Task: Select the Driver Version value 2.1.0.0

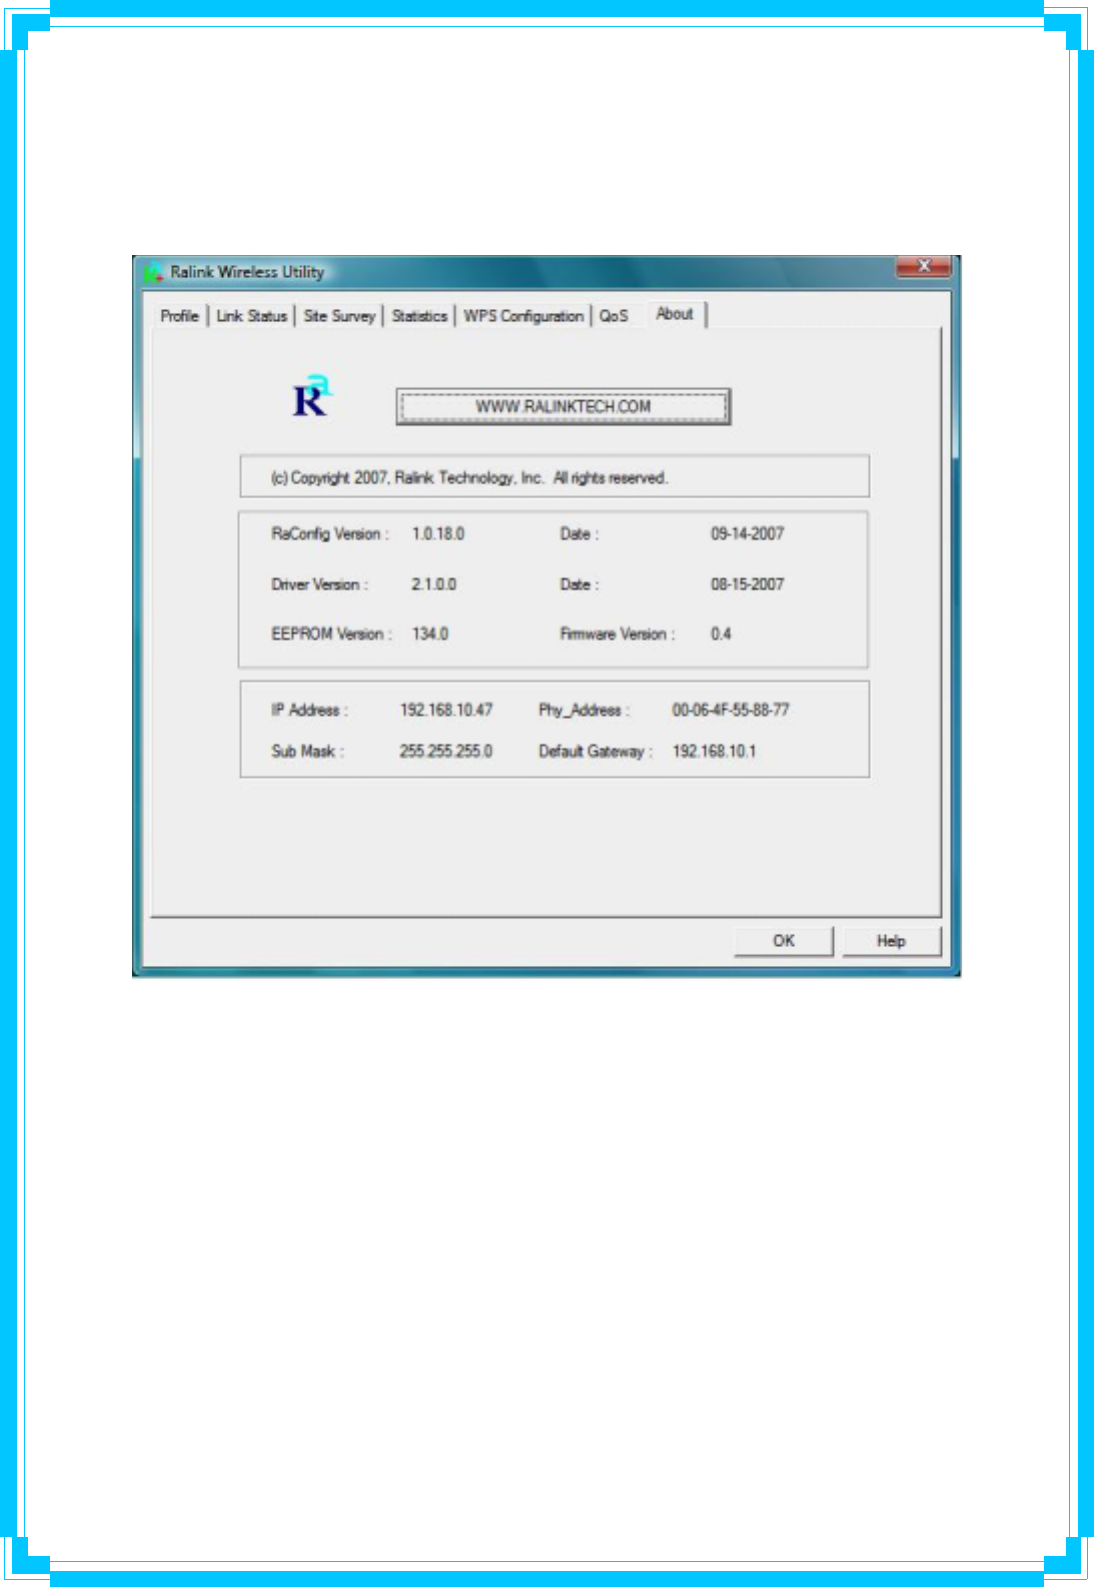Action: click(x=434, y=584)
